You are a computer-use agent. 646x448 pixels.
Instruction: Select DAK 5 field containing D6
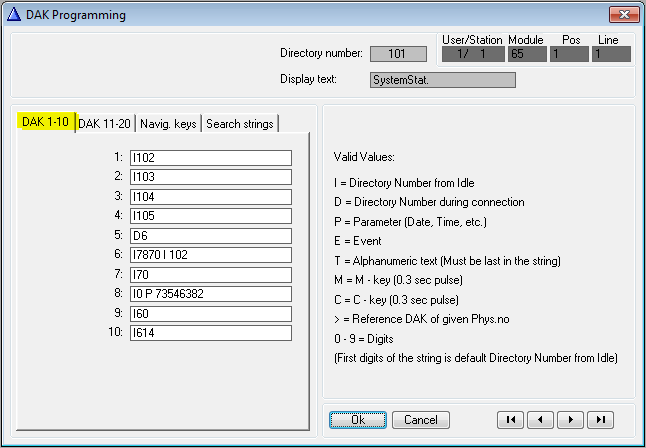pos(209,235)
